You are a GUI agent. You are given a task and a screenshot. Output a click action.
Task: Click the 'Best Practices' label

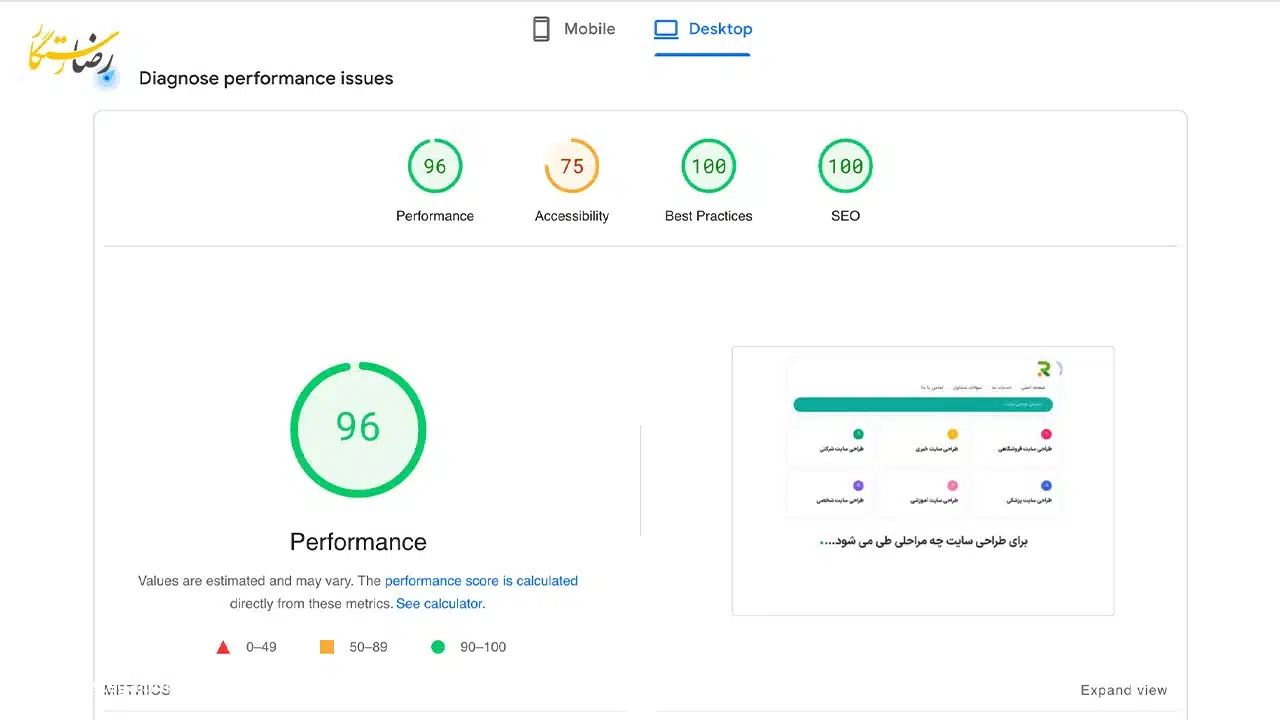point(709,216)
